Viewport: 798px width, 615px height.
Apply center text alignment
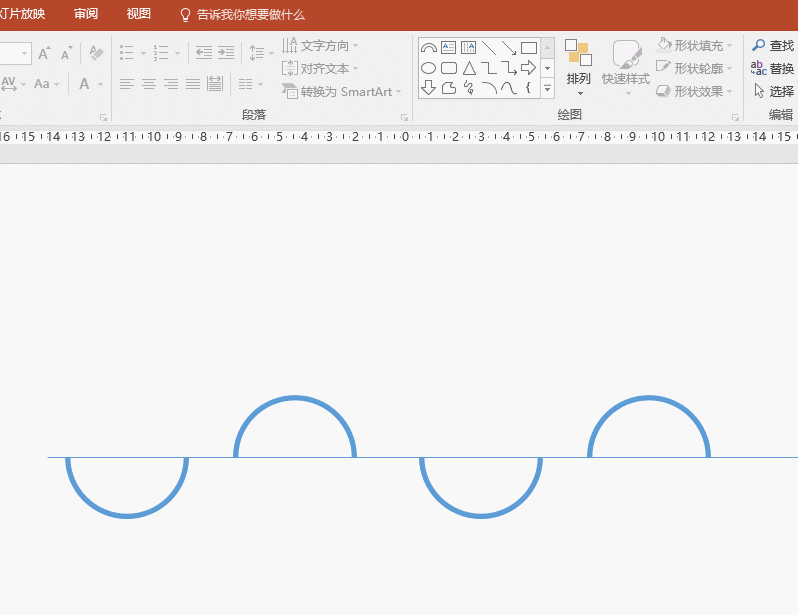[x=148, y=84]
